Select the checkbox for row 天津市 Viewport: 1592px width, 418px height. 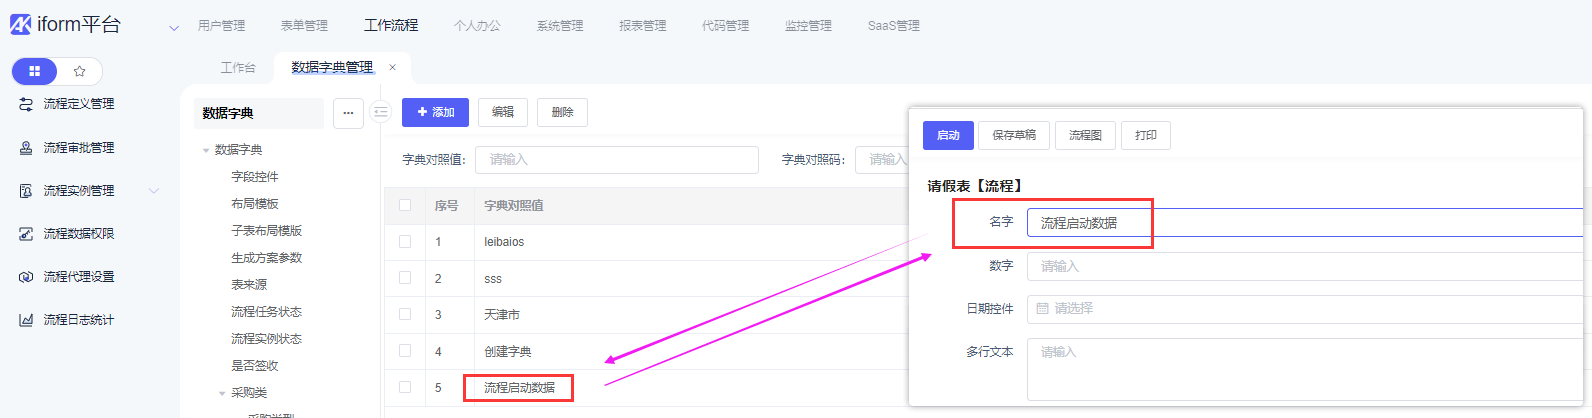pyautogui.click(x=405, y=314)
